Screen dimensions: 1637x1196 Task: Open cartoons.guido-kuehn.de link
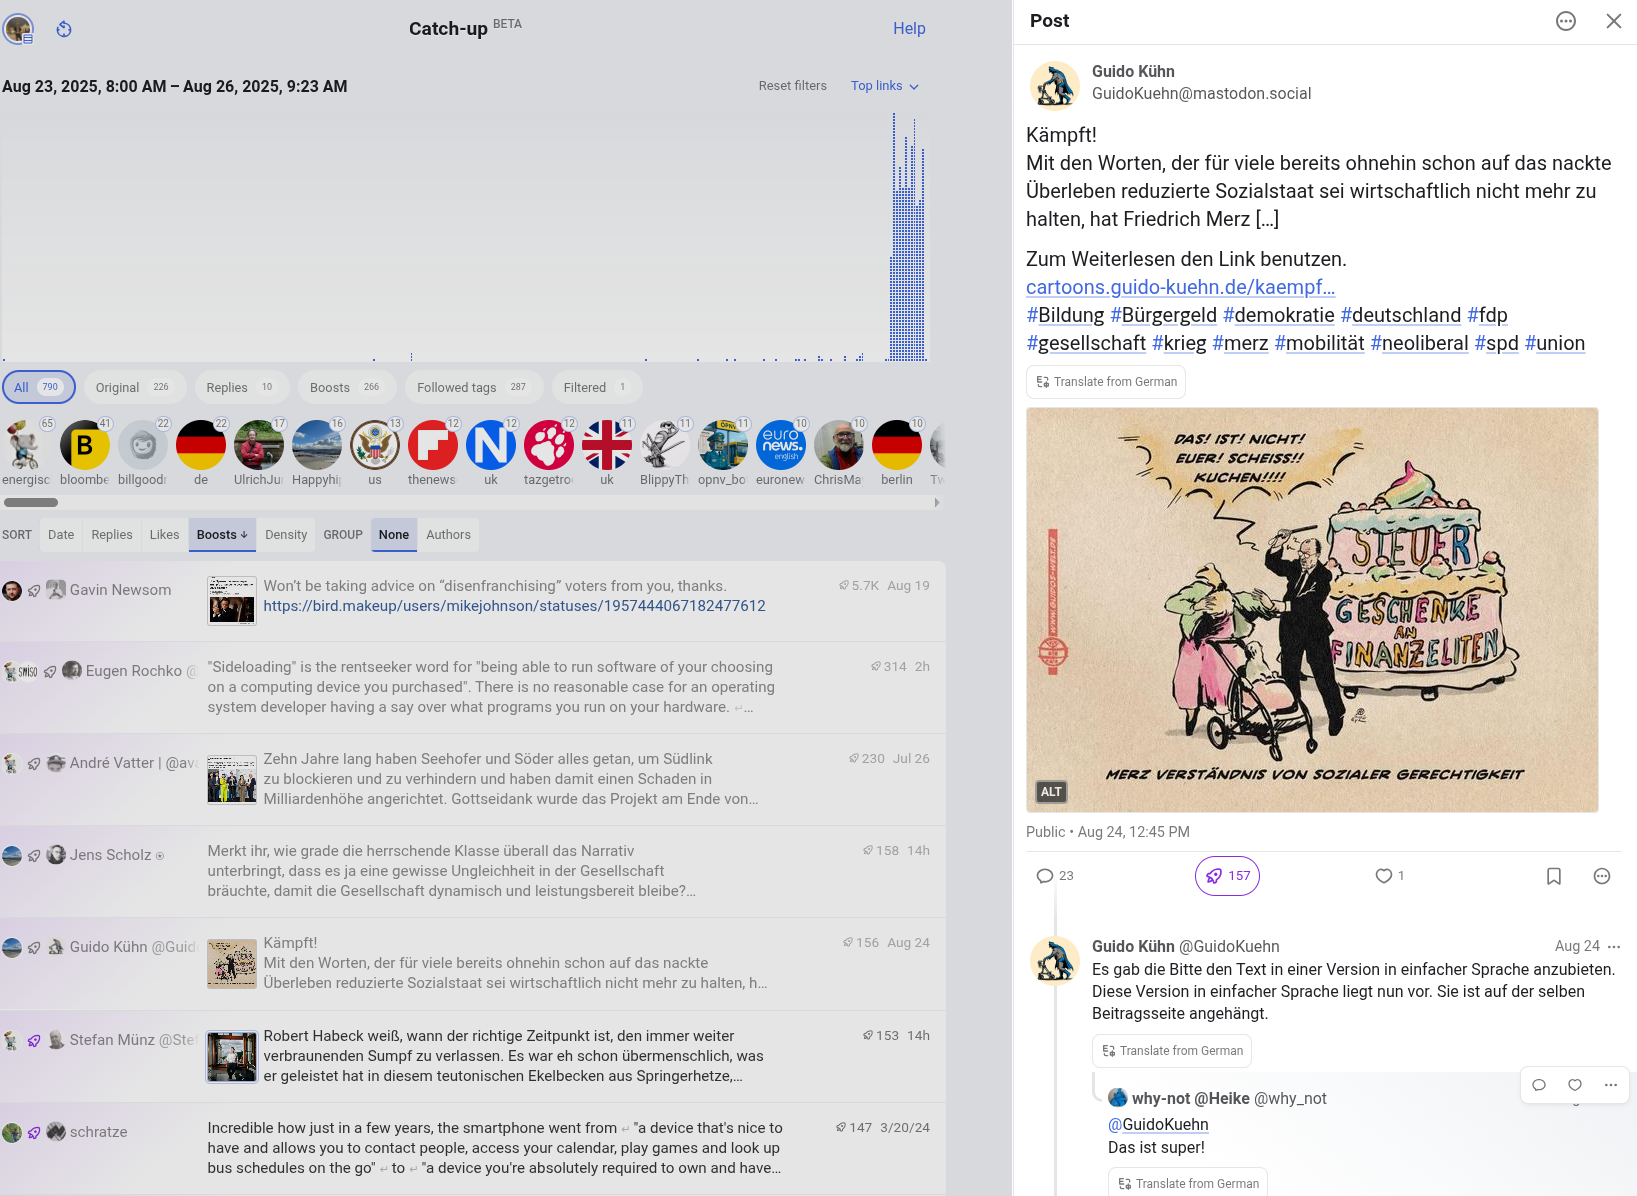click(x=1181, y=287)
